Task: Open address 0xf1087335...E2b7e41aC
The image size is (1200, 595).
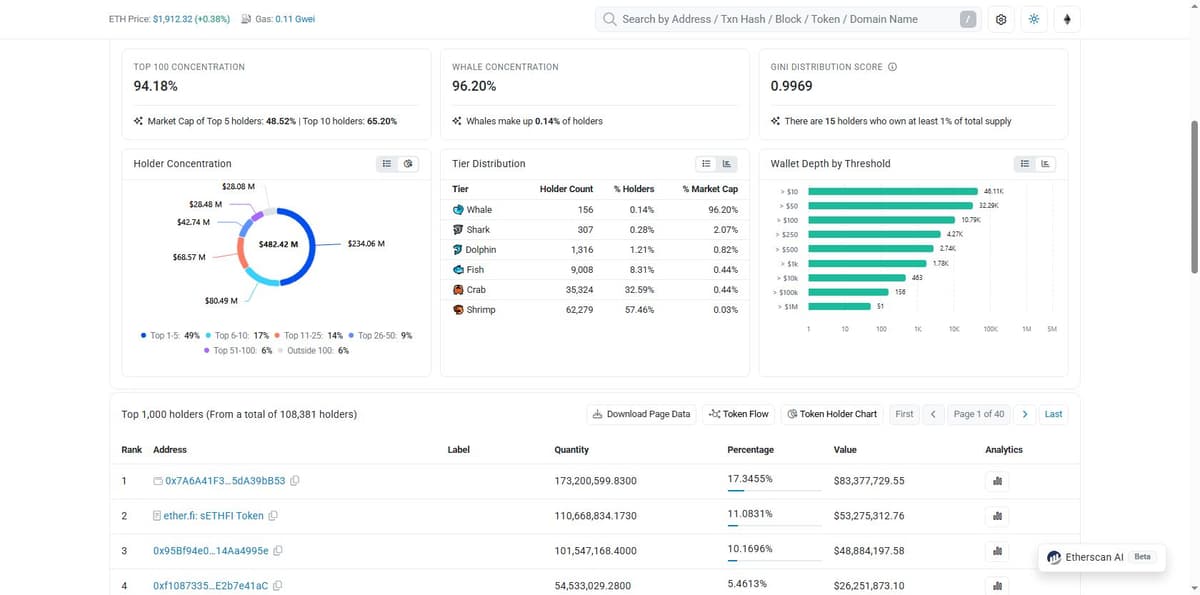Action: 211,586
